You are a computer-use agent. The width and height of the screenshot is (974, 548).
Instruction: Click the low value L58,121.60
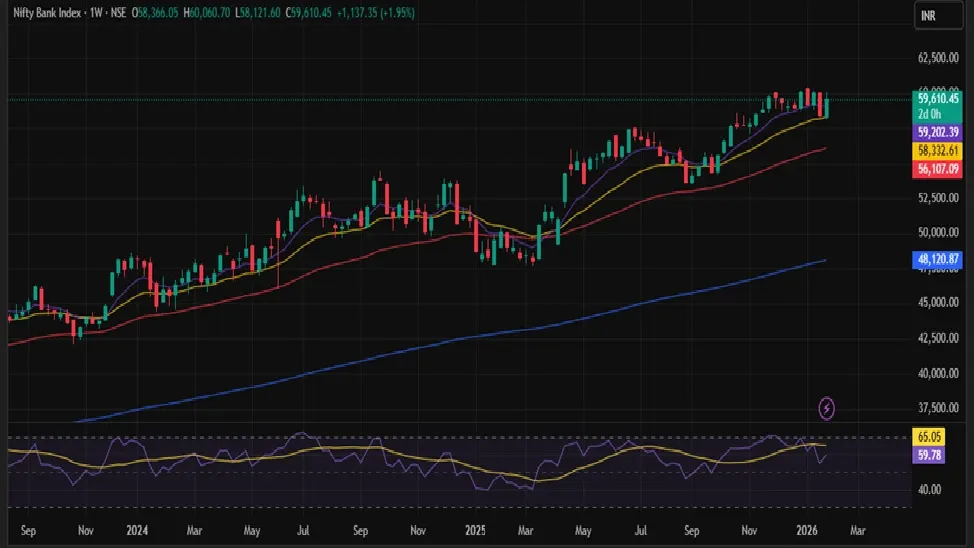click(x=258, y=12)
